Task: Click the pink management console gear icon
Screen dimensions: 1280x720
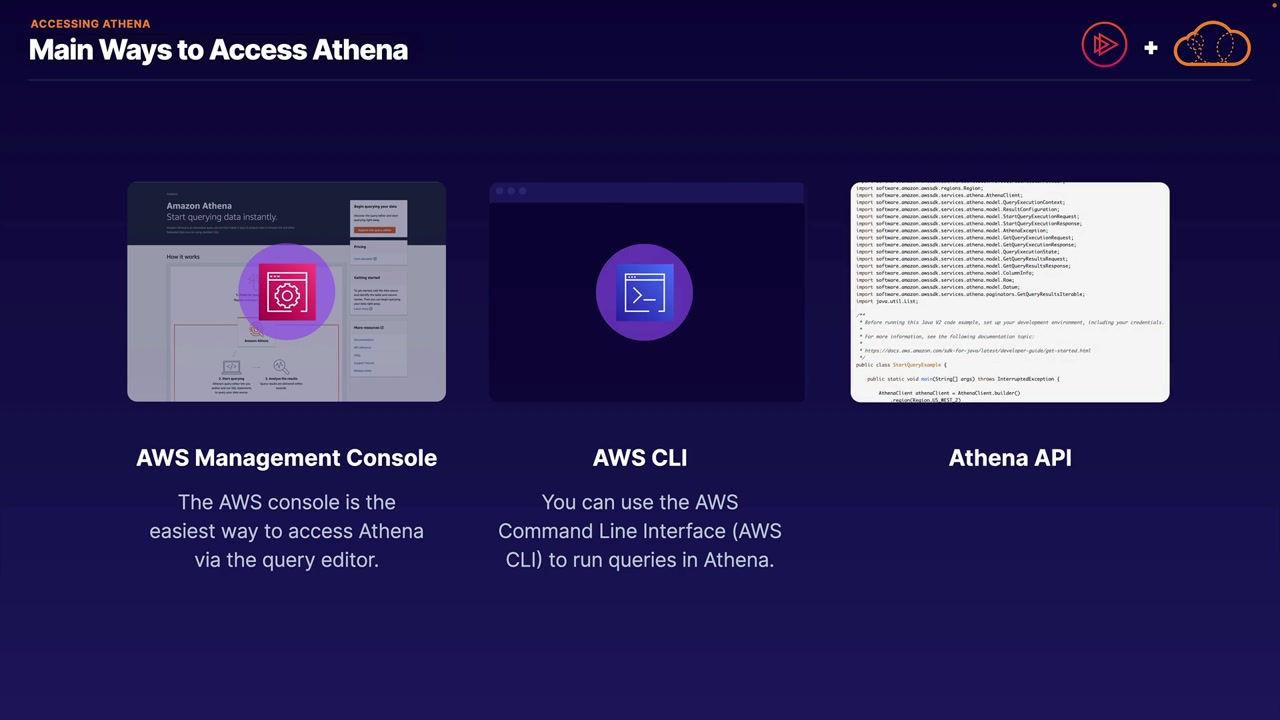Action: [287, 293]
